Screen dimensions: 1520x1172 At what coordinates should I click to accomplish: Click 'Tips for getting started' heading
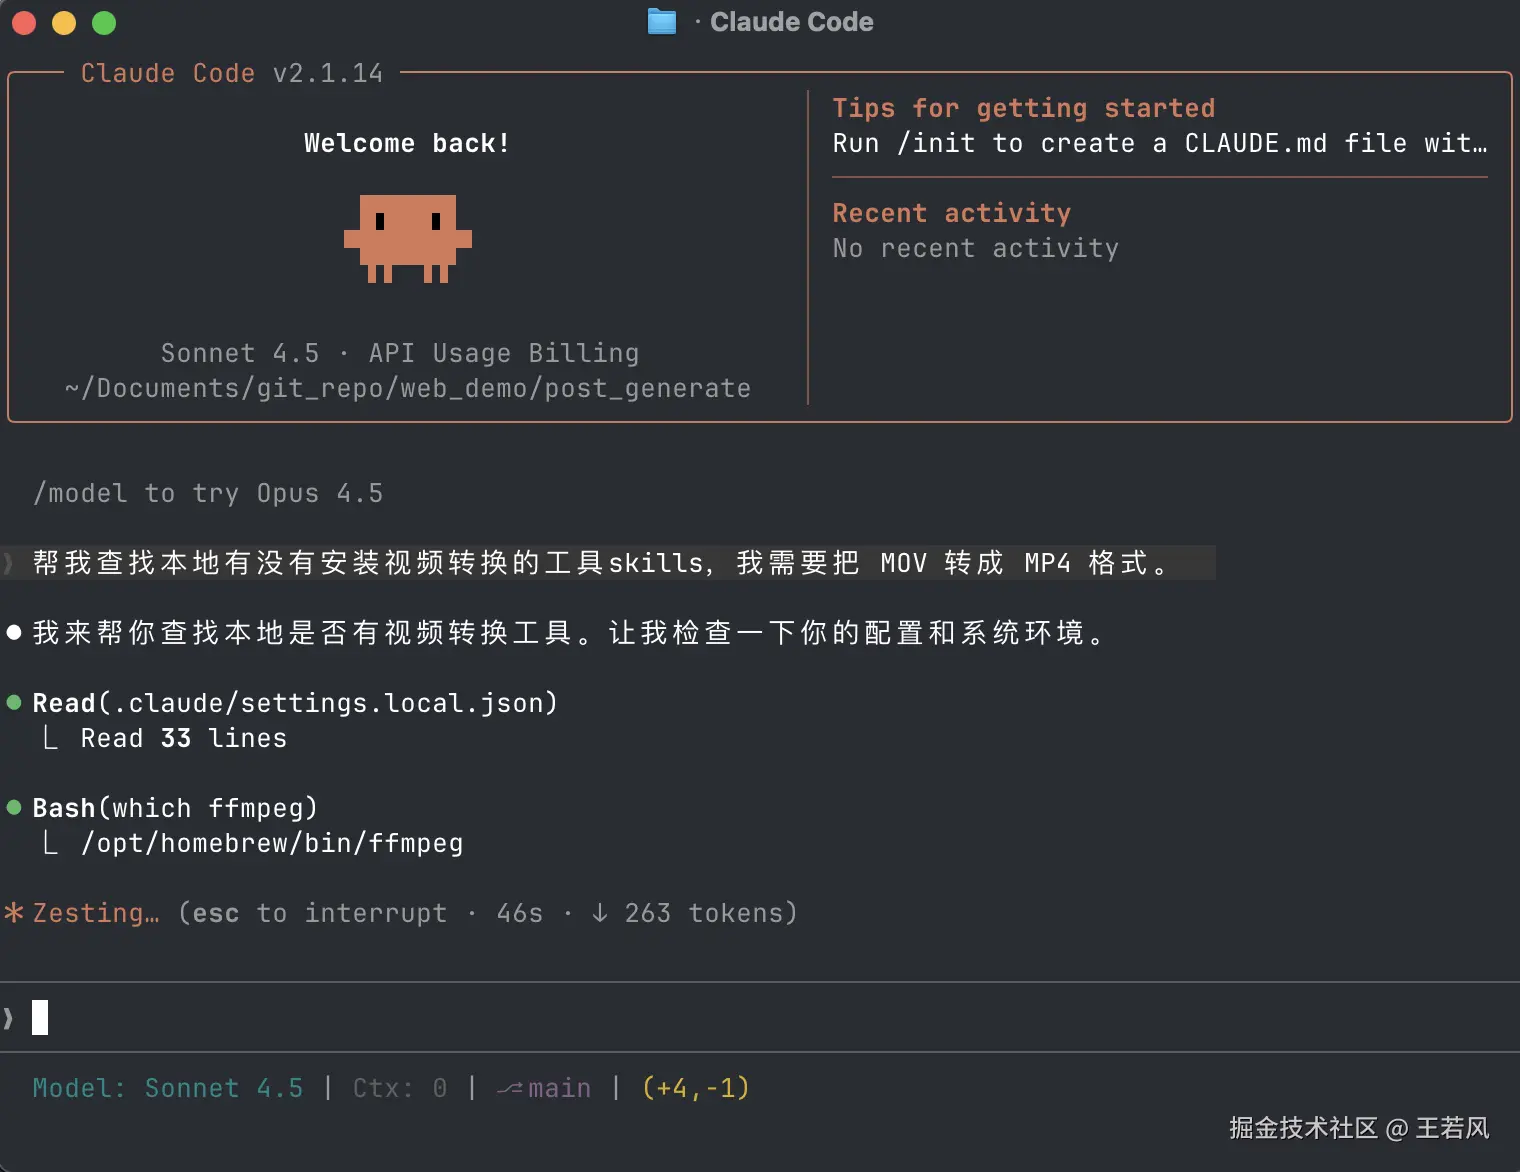click(1024, 108)
